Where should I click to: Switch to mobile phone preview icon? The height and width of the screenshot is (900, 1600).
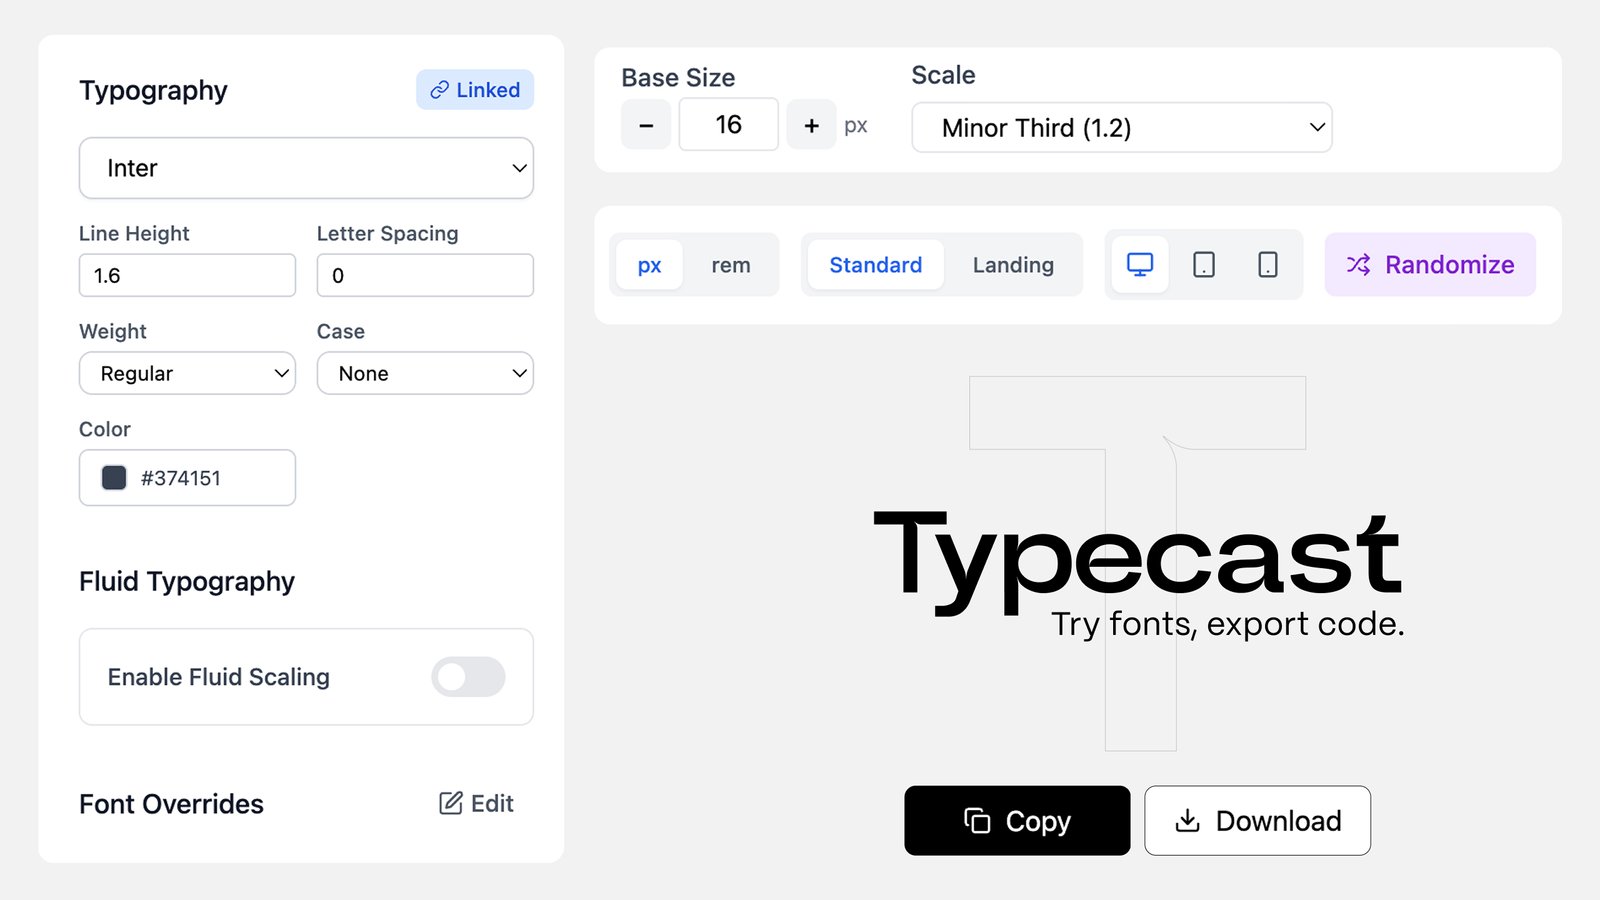[x=1267, y=265]
